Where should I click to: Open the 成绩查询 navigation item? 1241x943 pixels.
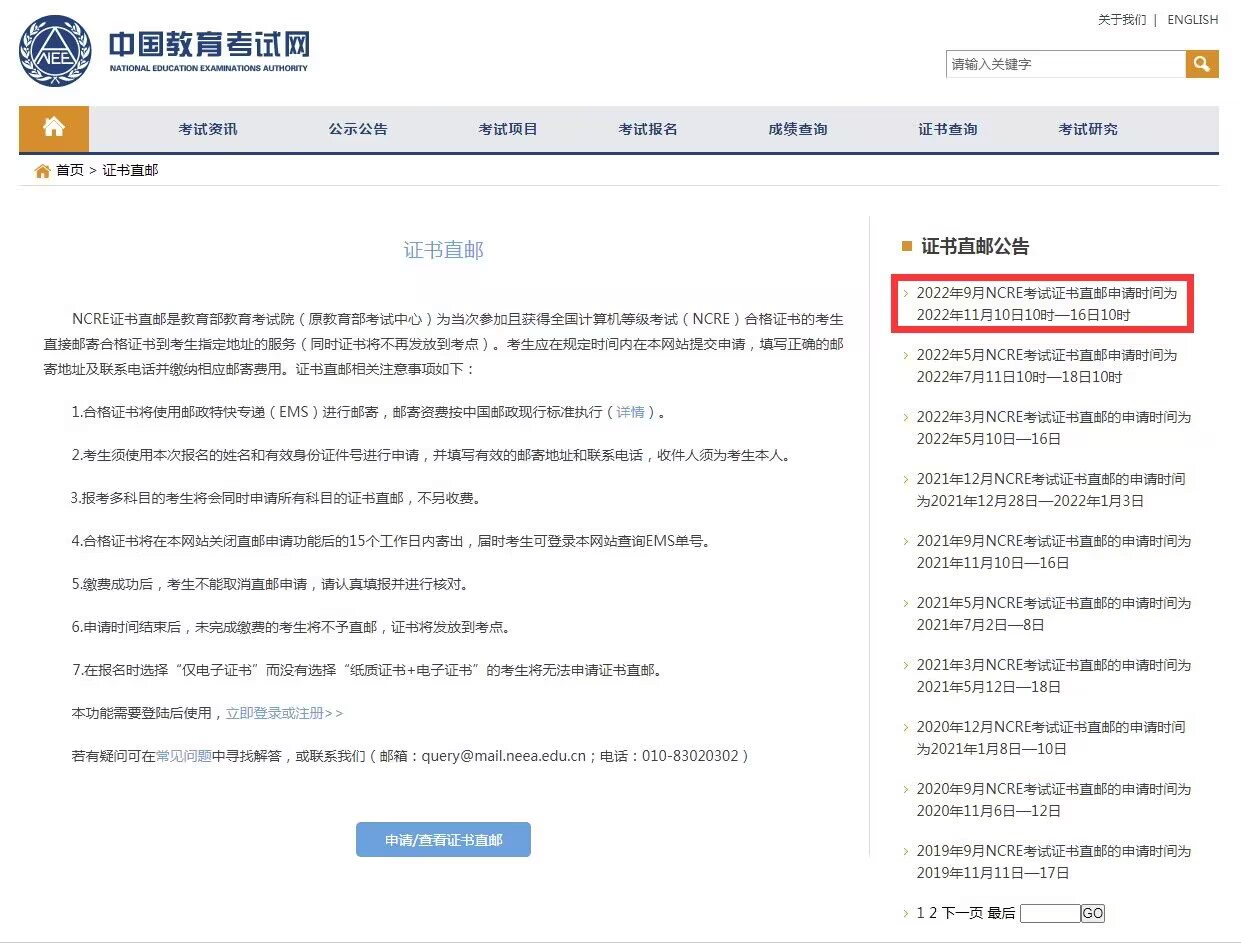pyautogui.click(x=798, y=129)
